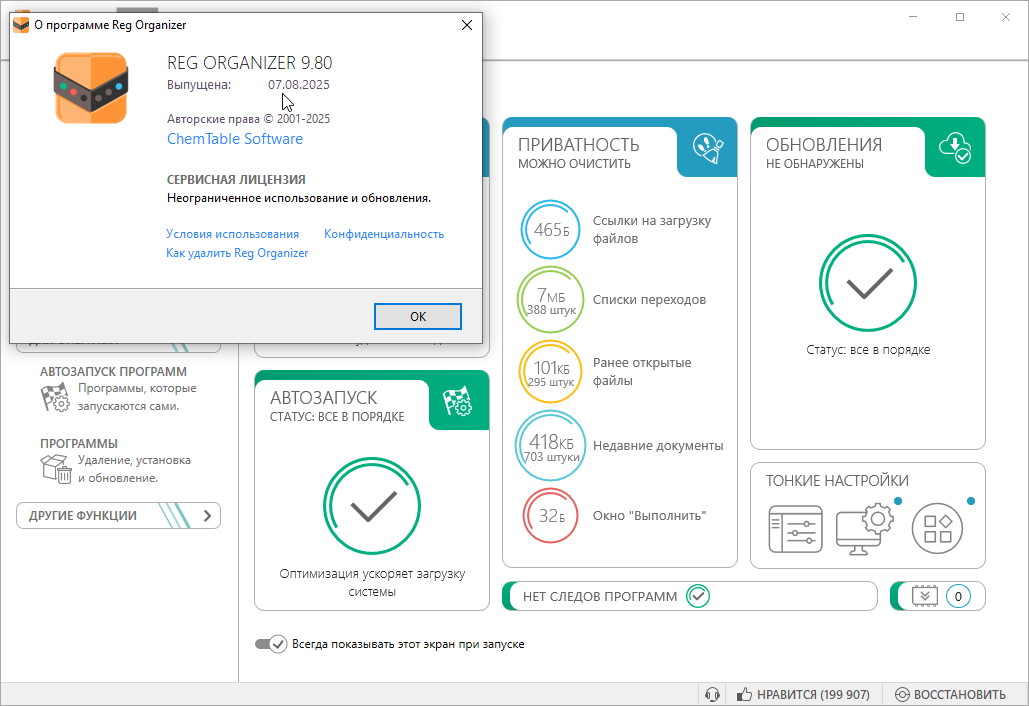Click the Reg Organizer logo in About dialog

point(91,88)
